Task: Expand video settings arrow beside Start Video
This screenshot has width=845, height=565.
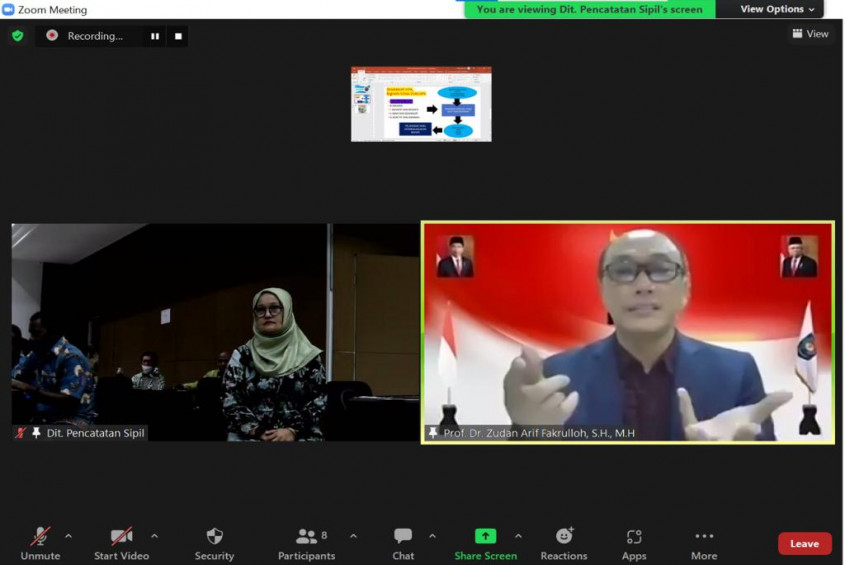Action: [x=154, y=536]
